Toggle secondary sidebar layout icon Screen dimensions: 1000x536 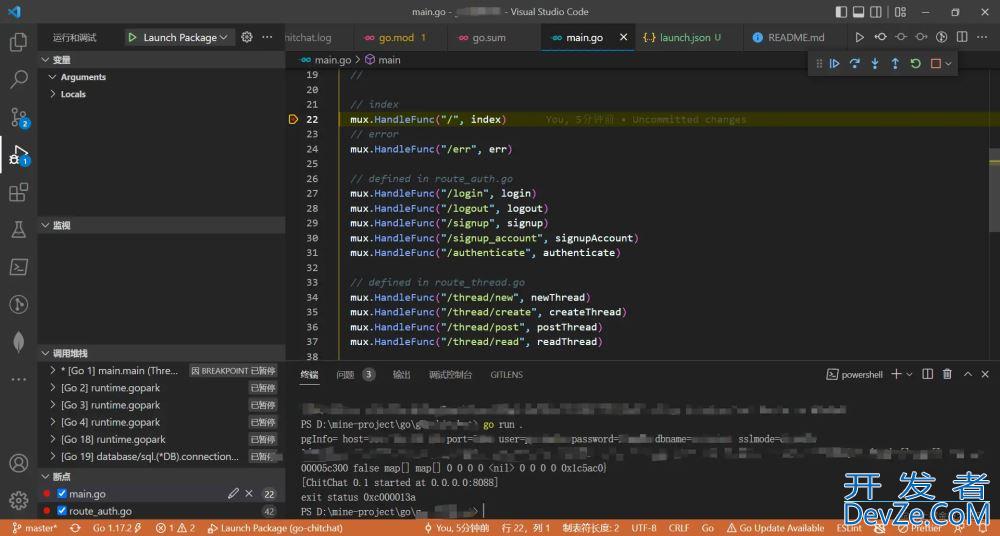click(x=876, y=11)
